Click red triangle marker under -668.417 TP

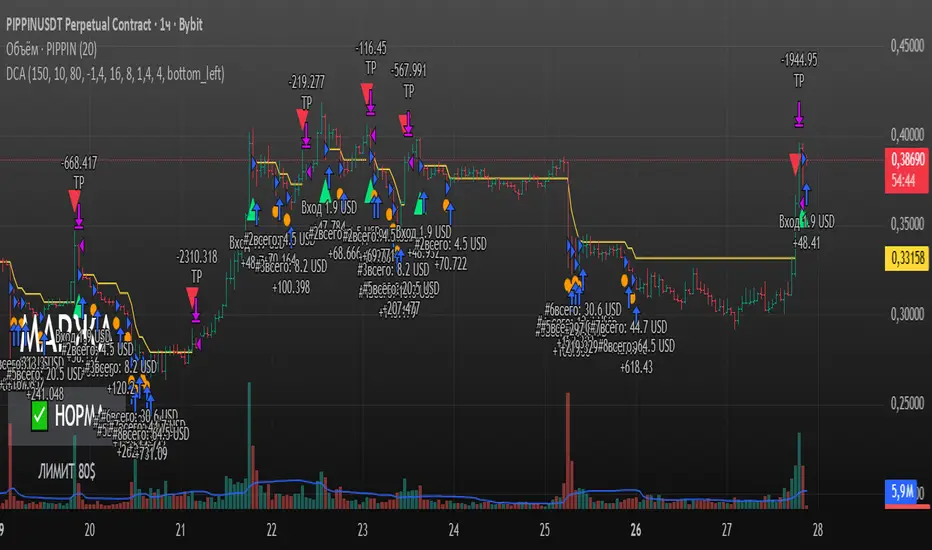[74, 200]
